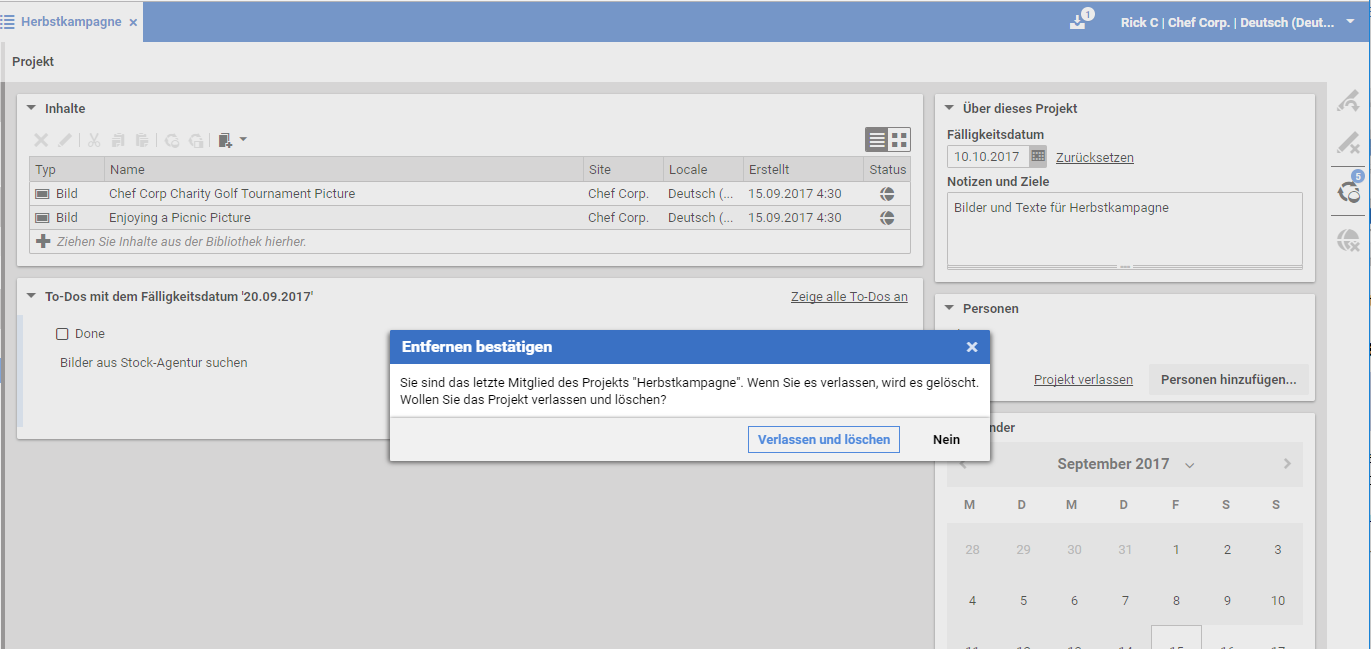Switch Inhalte to thumbnail grid view
The width and height of the screenshot is (1371, 649).
(x=899, y=140)
